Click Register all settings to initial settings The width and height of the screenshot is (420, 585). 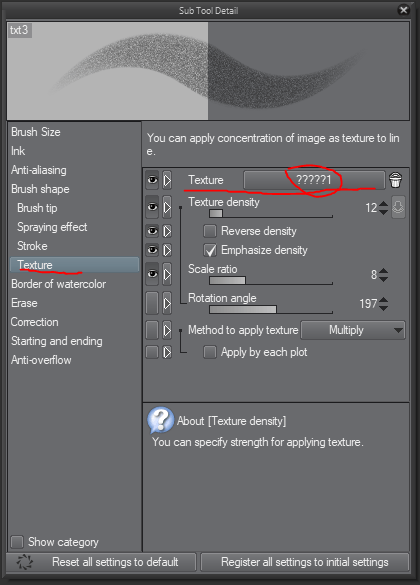(305, 562)
